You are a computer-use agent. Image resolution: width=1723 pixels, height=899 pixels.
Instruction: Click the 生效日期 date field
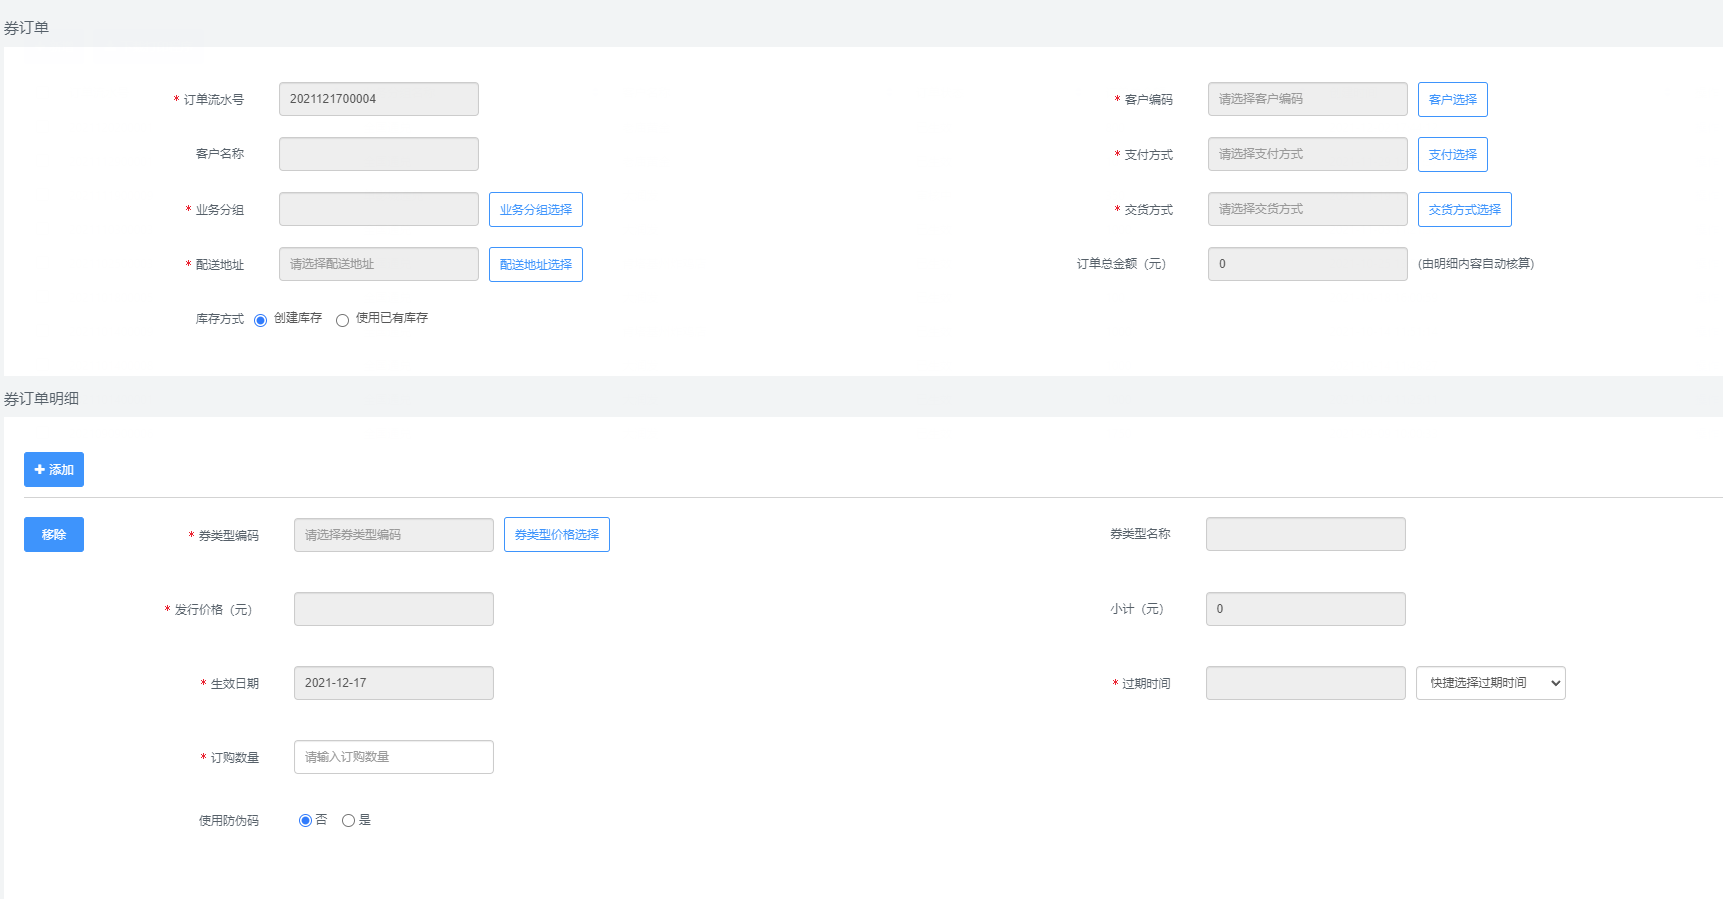(x=393, y=683)
